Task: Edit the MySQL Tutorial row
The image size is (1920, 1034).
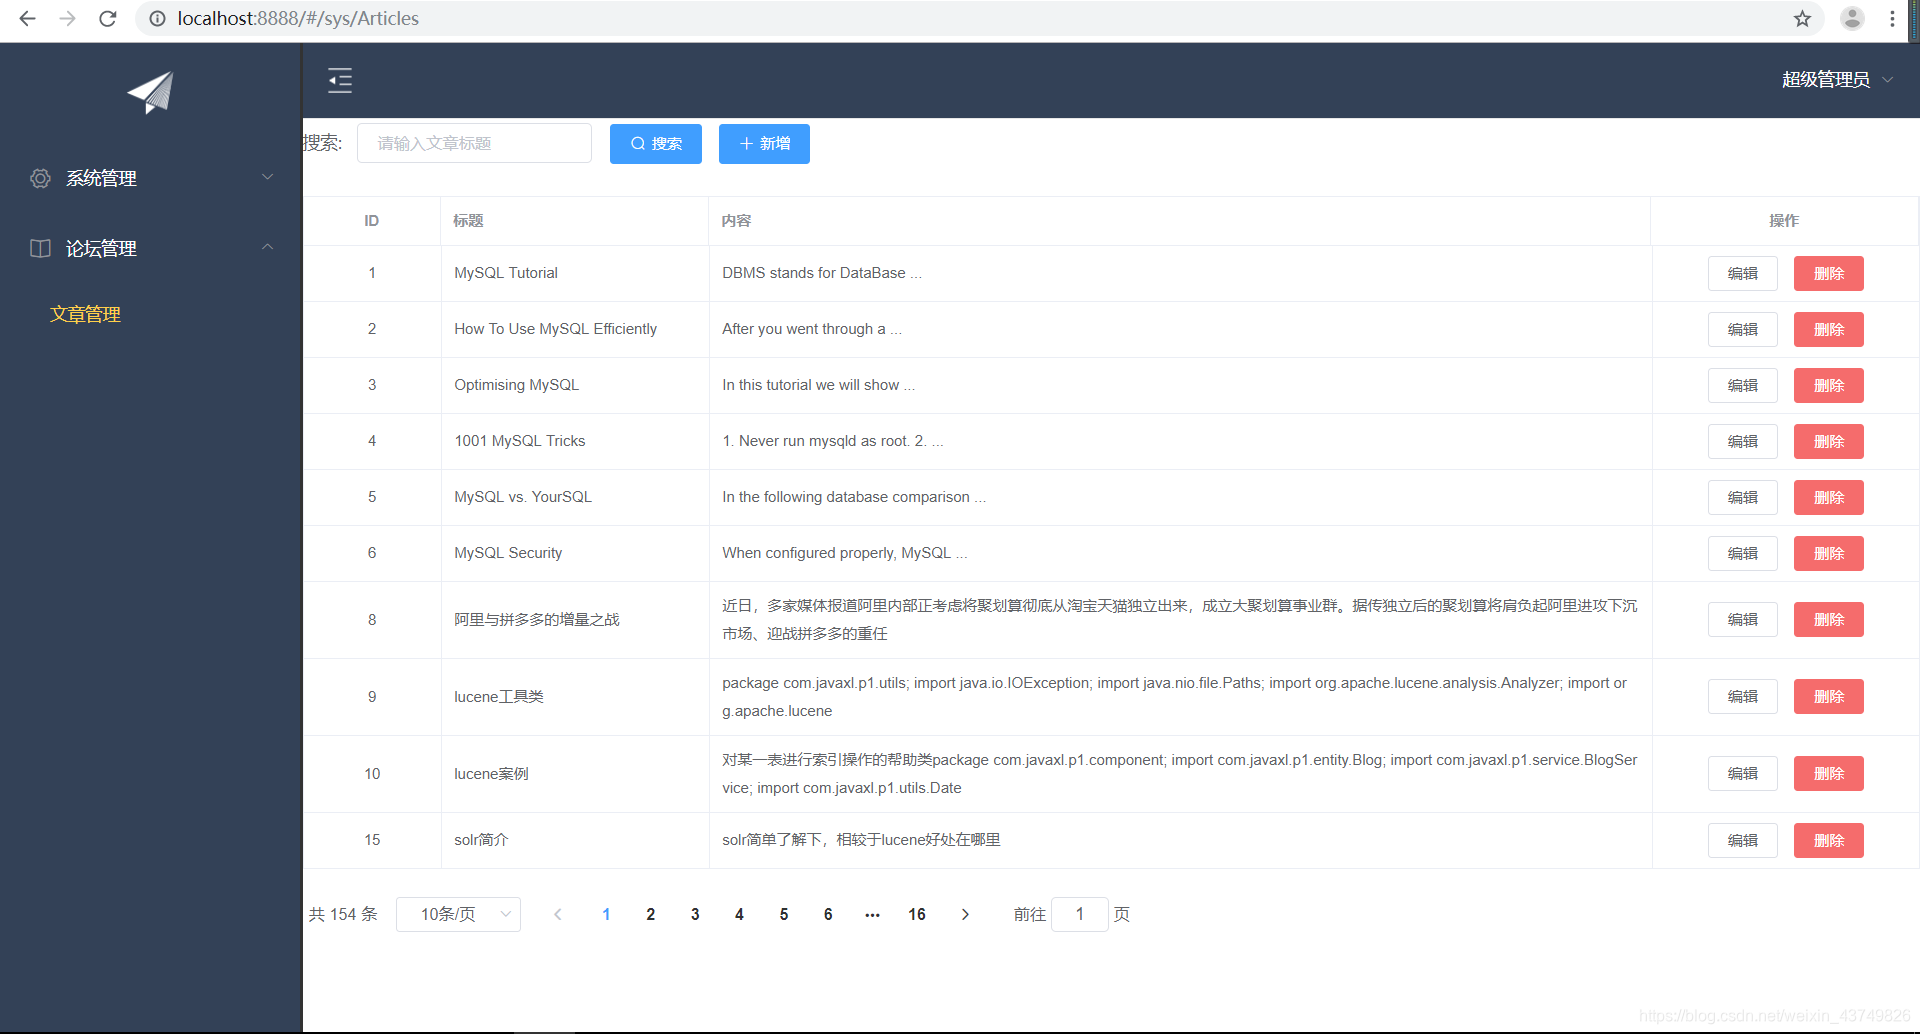Action: 1742,273
